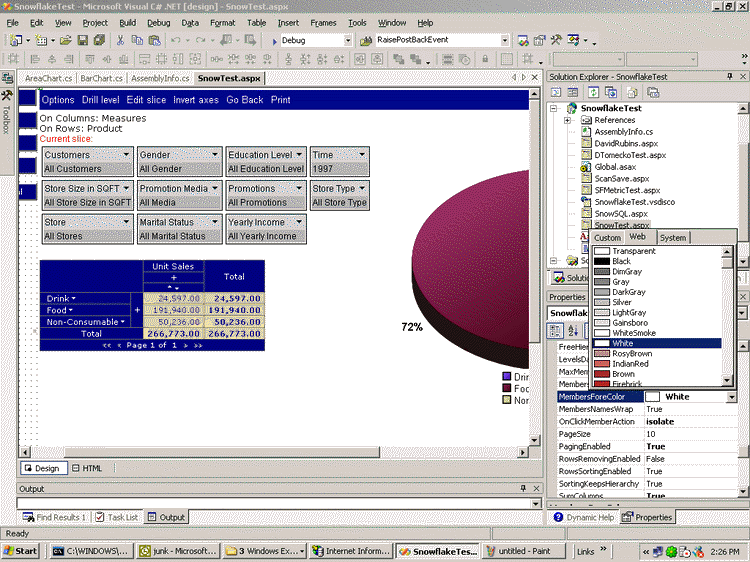Open the Properties Window toolbar icon
The width and height of the screenshot is (750, 562).
tap(540, 41)
